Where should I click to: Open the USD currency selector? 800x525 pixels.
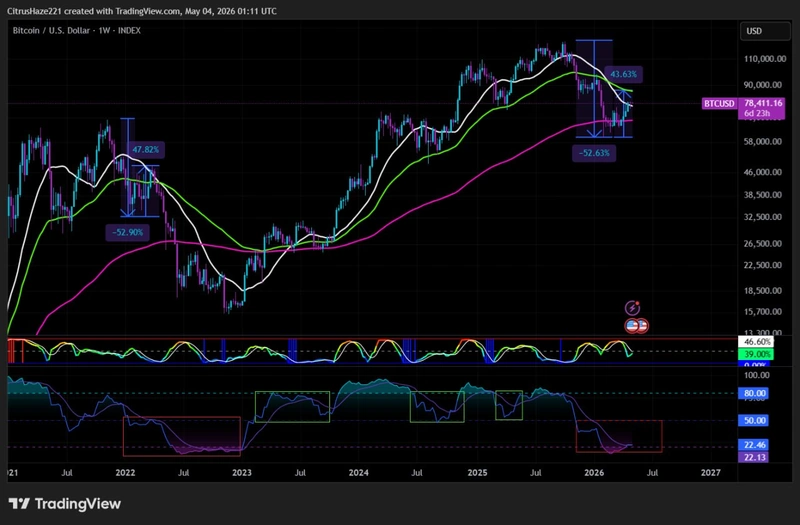point(764,31)
